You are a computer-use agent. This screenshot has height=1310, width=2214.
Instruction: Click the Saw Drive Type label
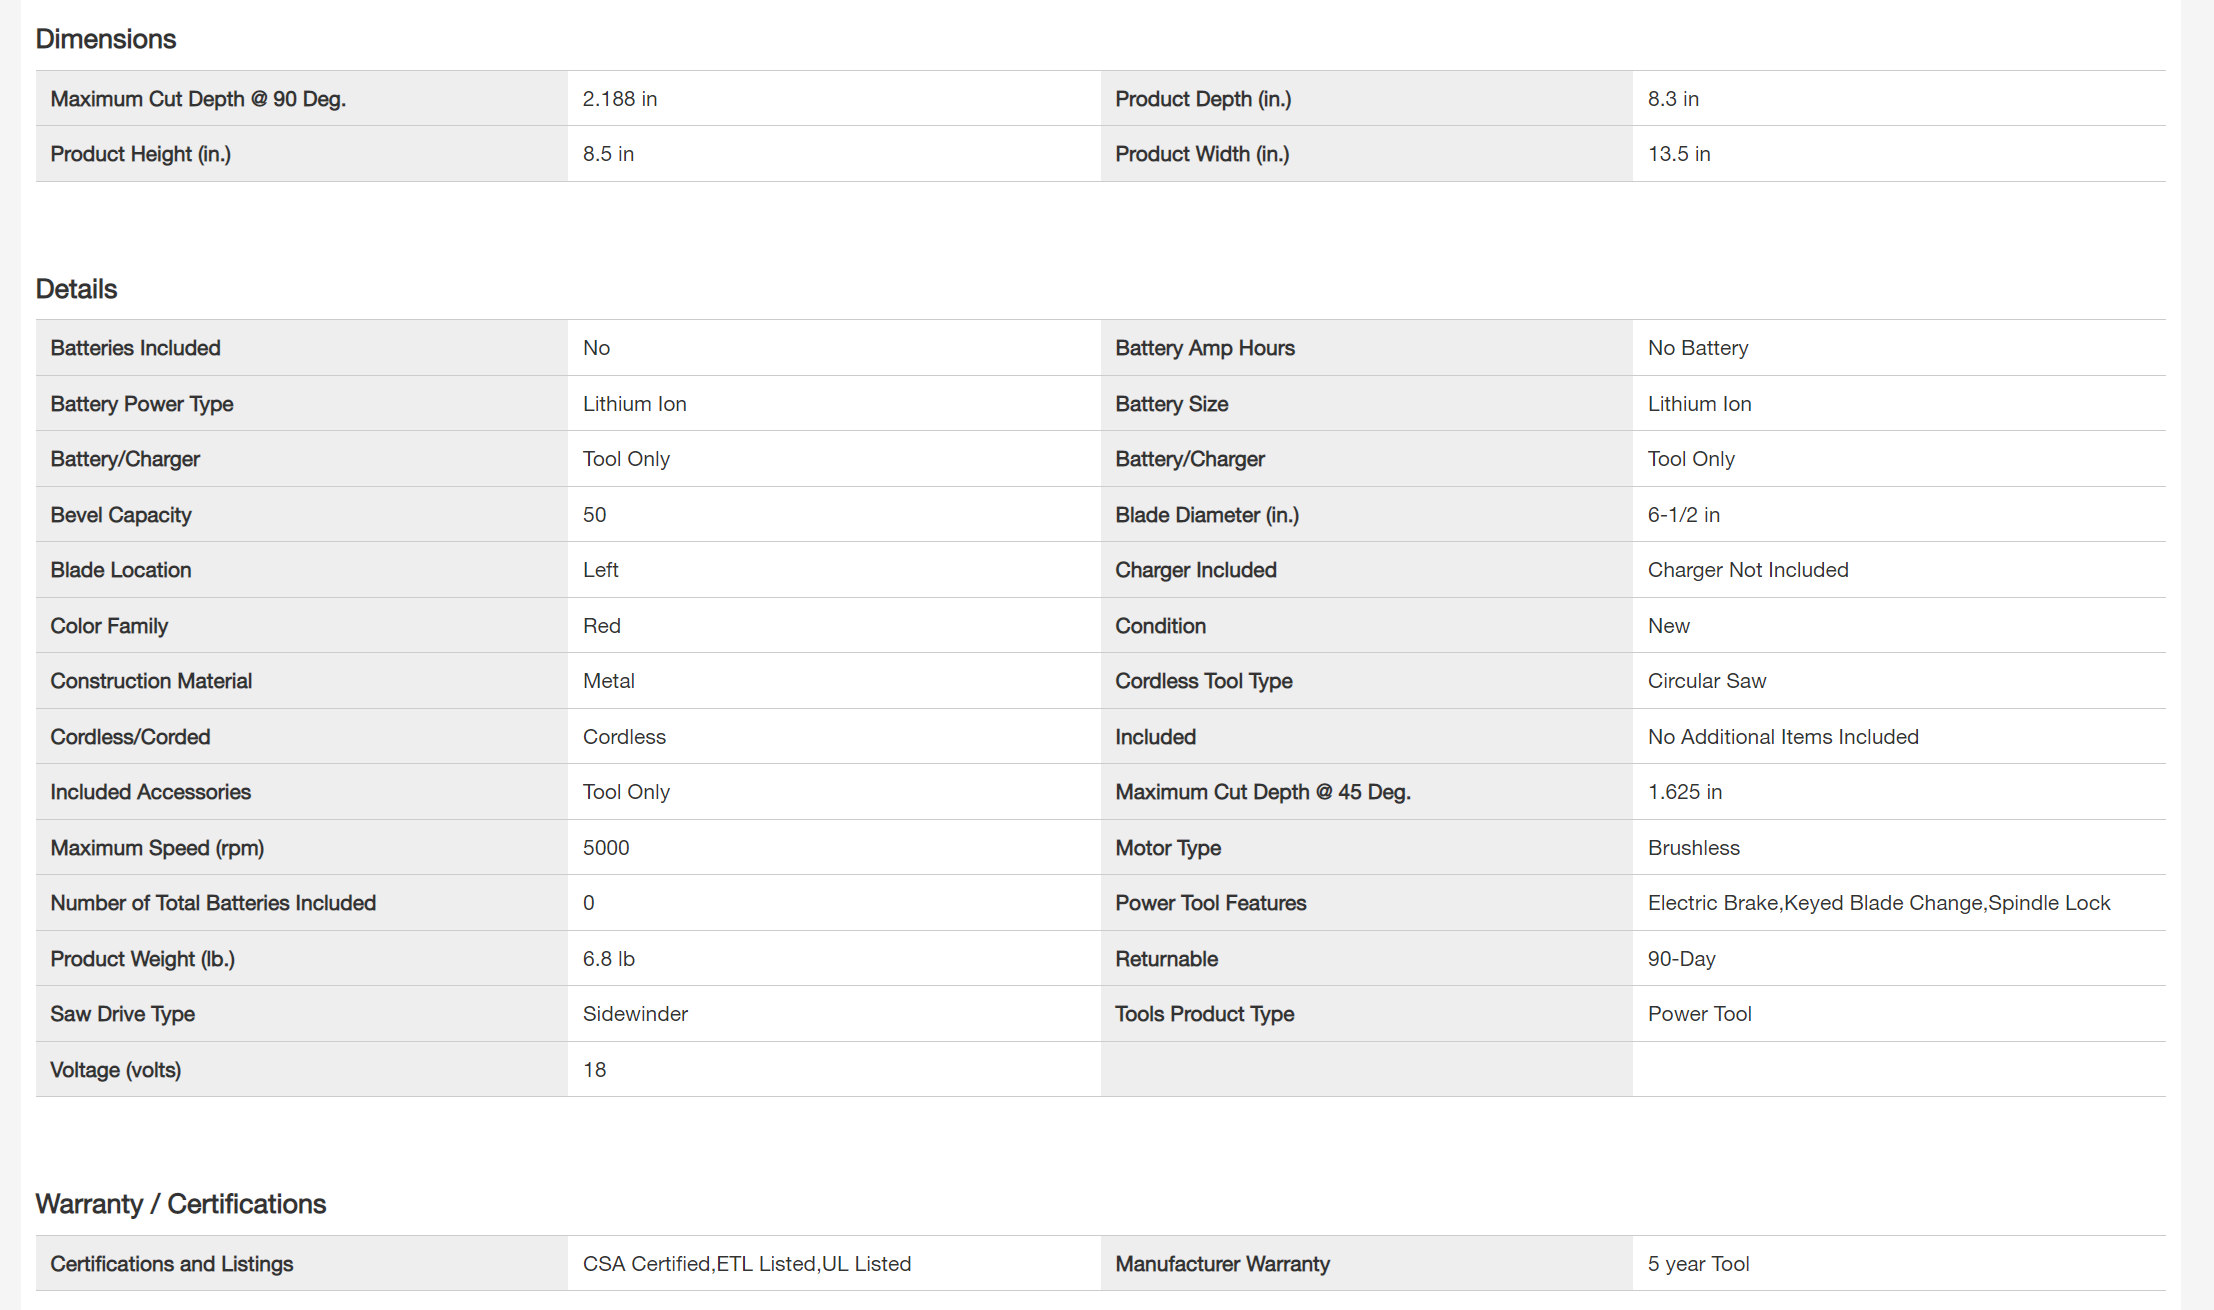[122, 1014]
